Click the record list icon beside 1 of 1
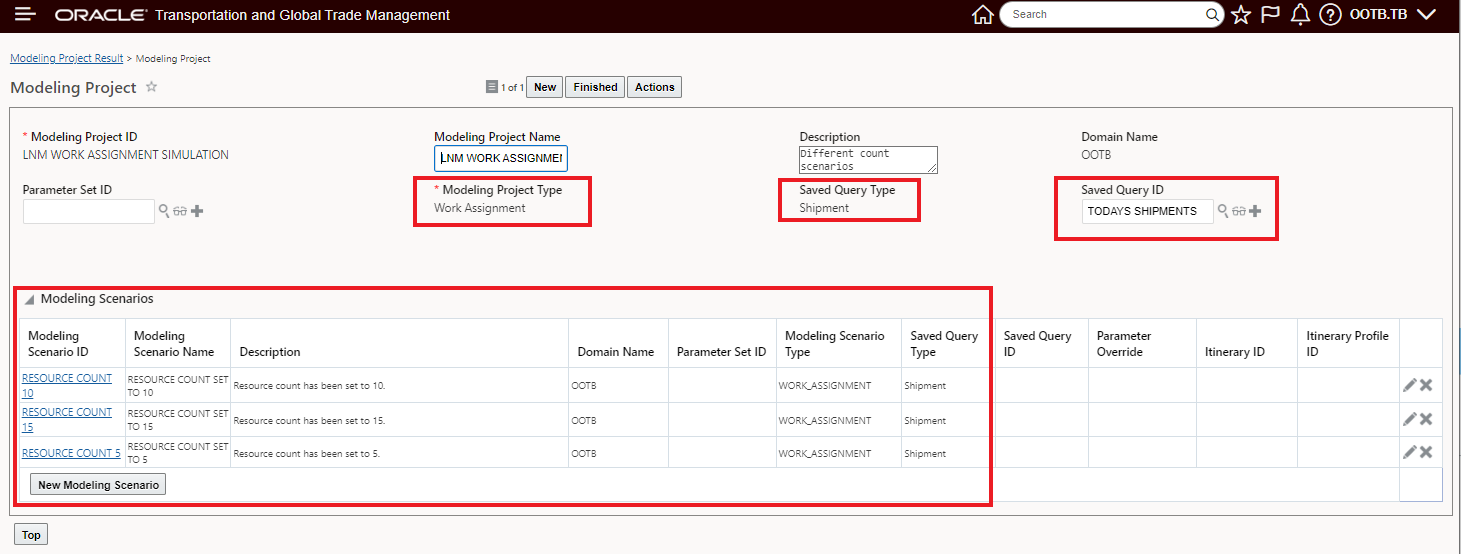The image size is (1461, 554). point(491,87)
